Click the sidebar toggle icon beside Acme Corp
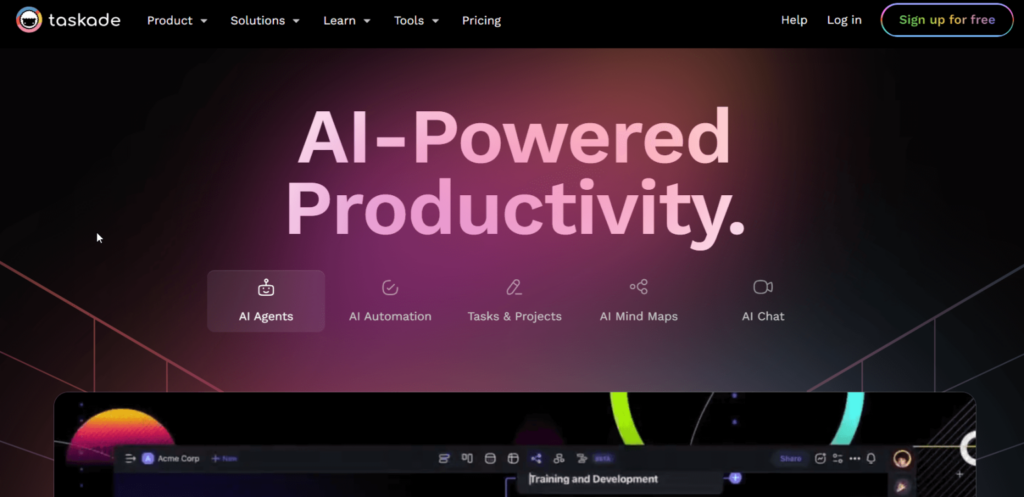This screenshot has height=497, width=1024. coord(130,459)
